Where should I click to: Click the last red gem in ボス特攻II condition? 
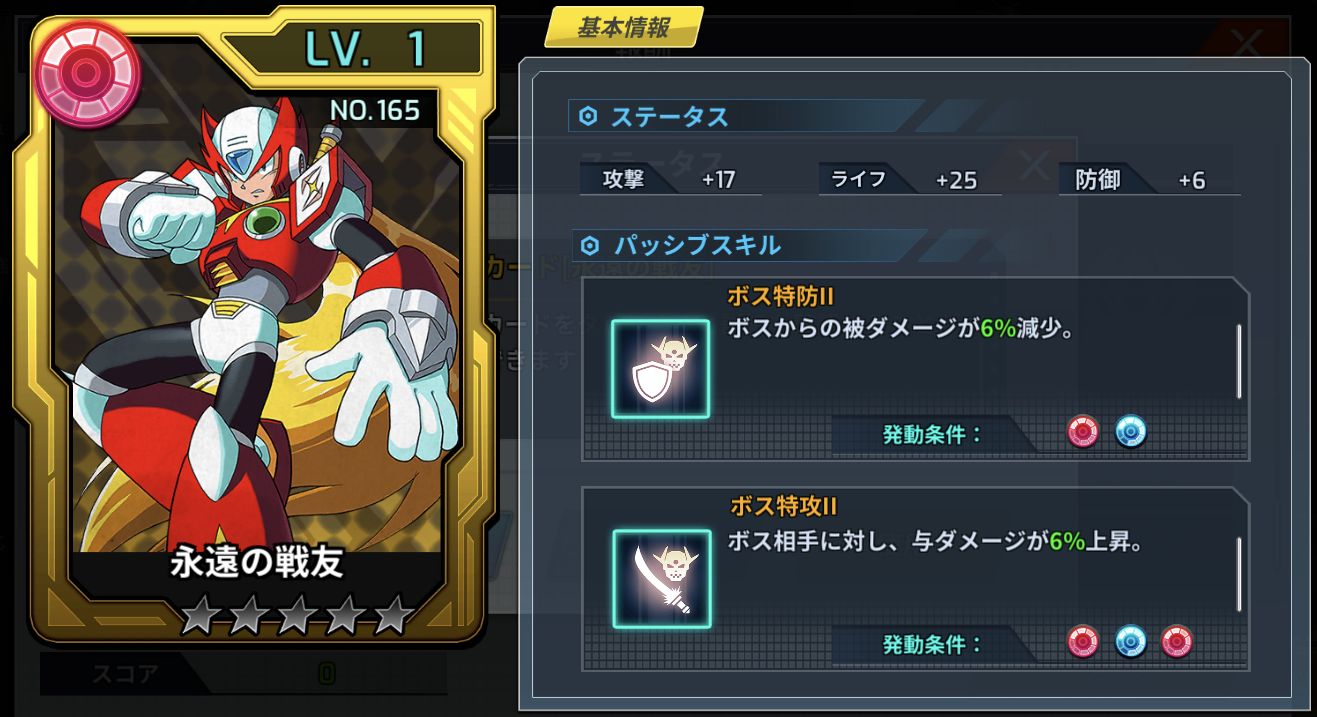[x=1178, y=641]
